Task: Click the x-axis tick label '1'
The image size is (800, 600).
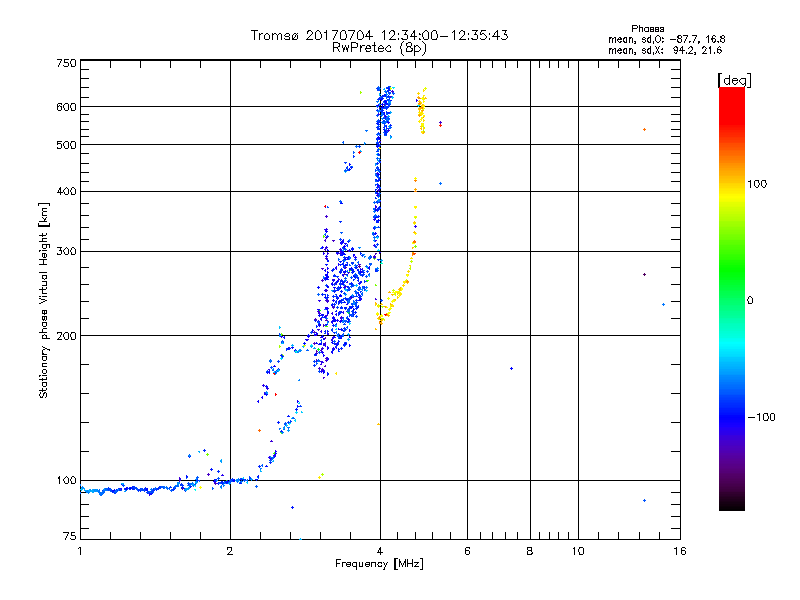Action: click(x=80, y=551)
